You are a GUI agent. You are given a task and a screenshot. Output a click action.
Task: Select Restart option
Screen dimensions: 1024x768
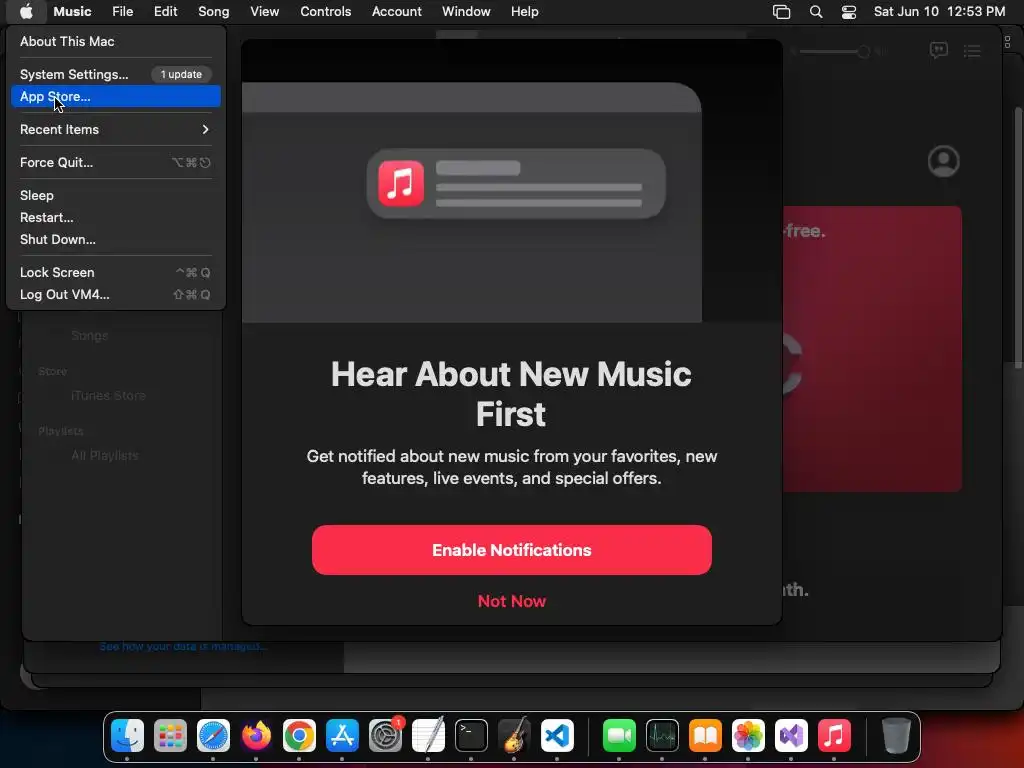[x=116, y=217]
